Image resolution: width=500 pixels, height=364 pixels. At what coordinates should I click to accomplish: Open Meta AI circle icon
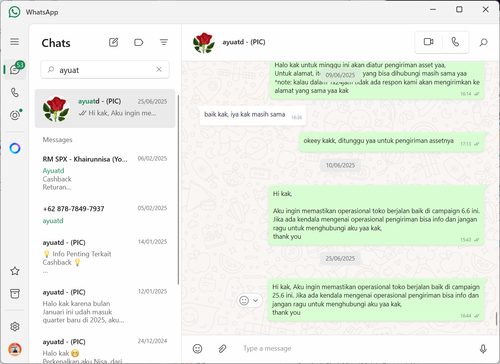(15, 148)
